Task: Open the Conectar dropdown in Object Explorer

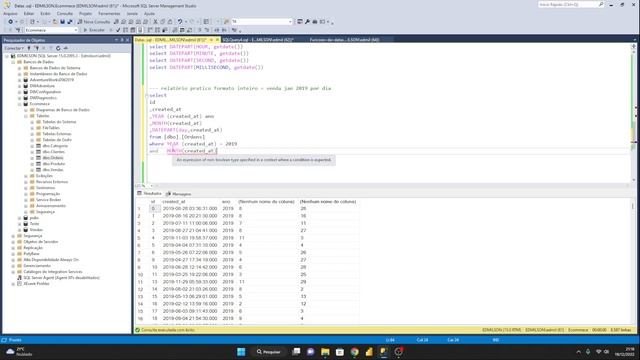Action: [14, 48]
